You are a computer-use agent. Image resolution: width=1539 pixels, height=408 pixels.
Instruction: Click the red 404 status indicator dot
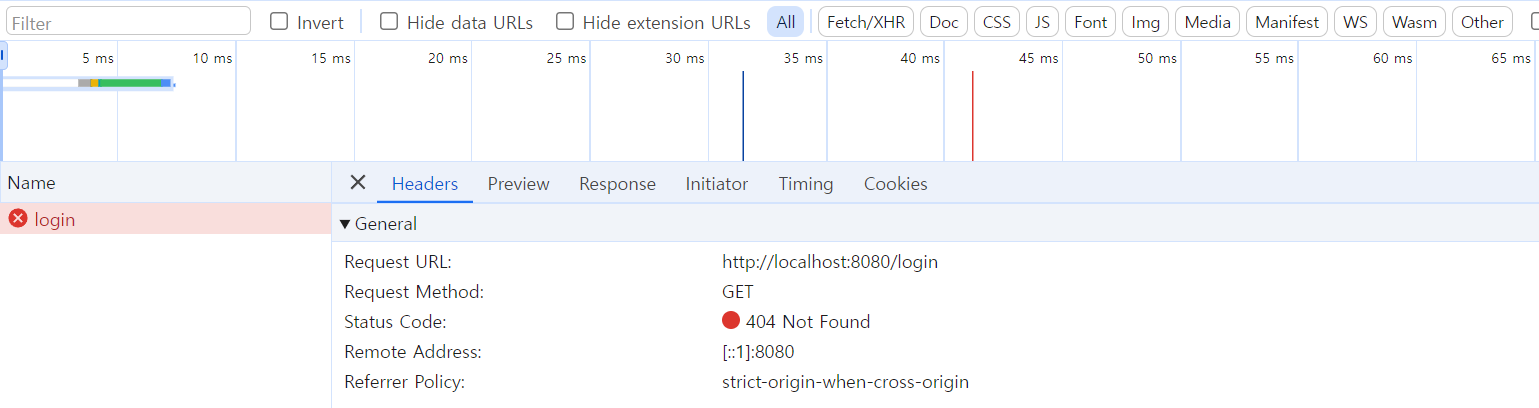point(731,321)
